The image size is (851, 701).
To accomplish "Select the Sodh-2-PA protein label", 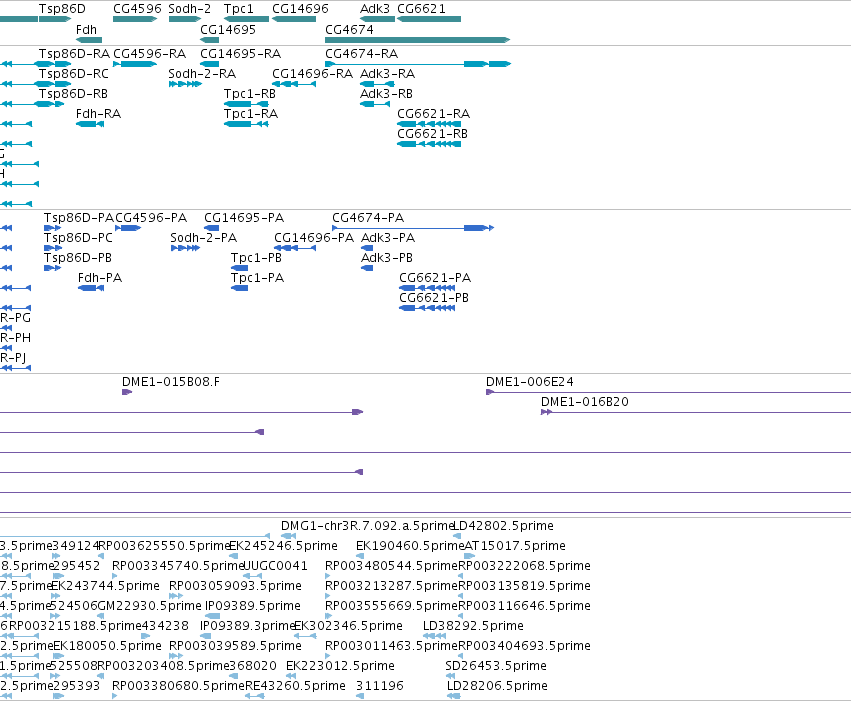I will click(204, 238).
